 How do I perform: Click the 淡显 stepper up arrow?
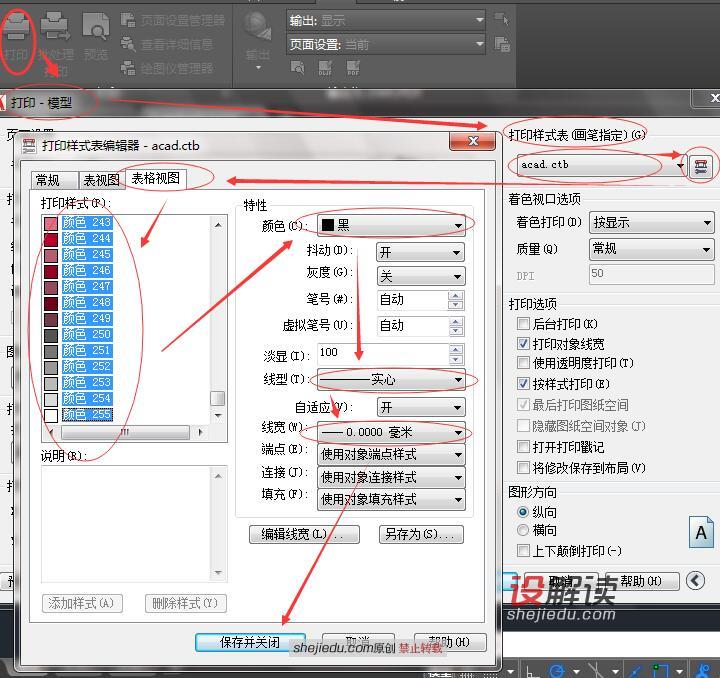click(x=456, y=349)
